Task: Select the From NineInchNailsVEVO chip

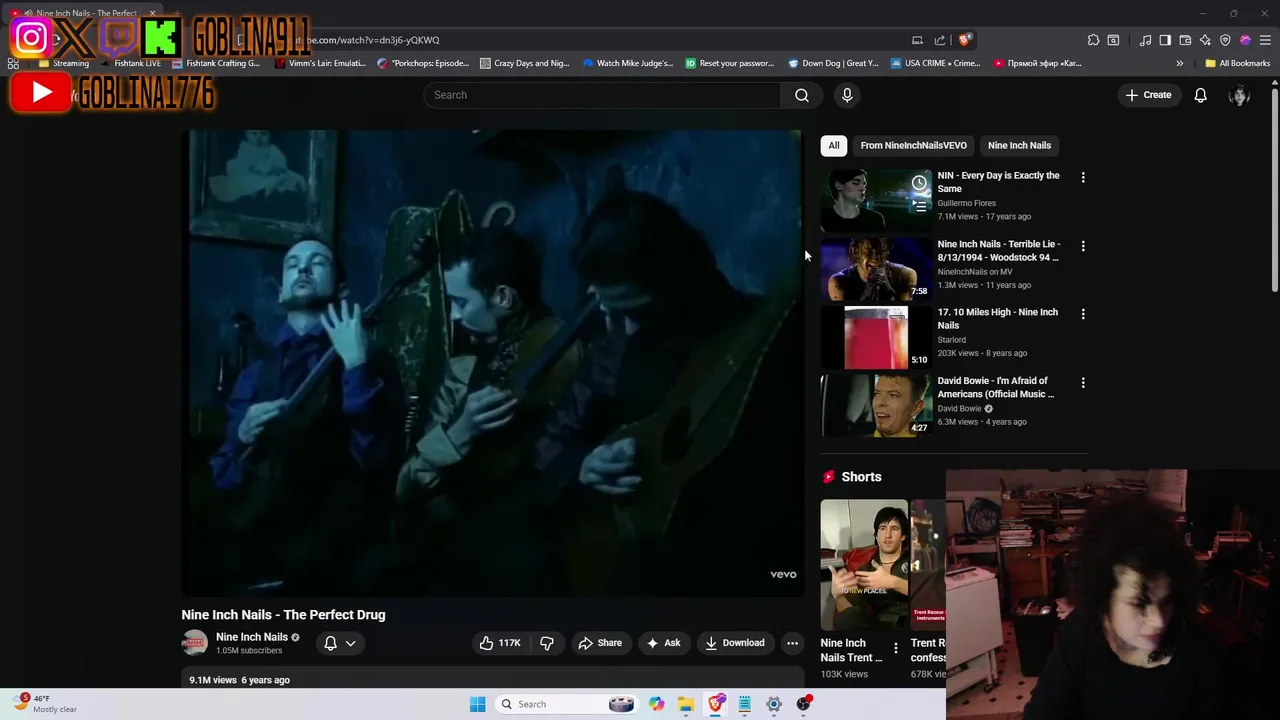Action: pyautogui.click(x=914, y=145)
